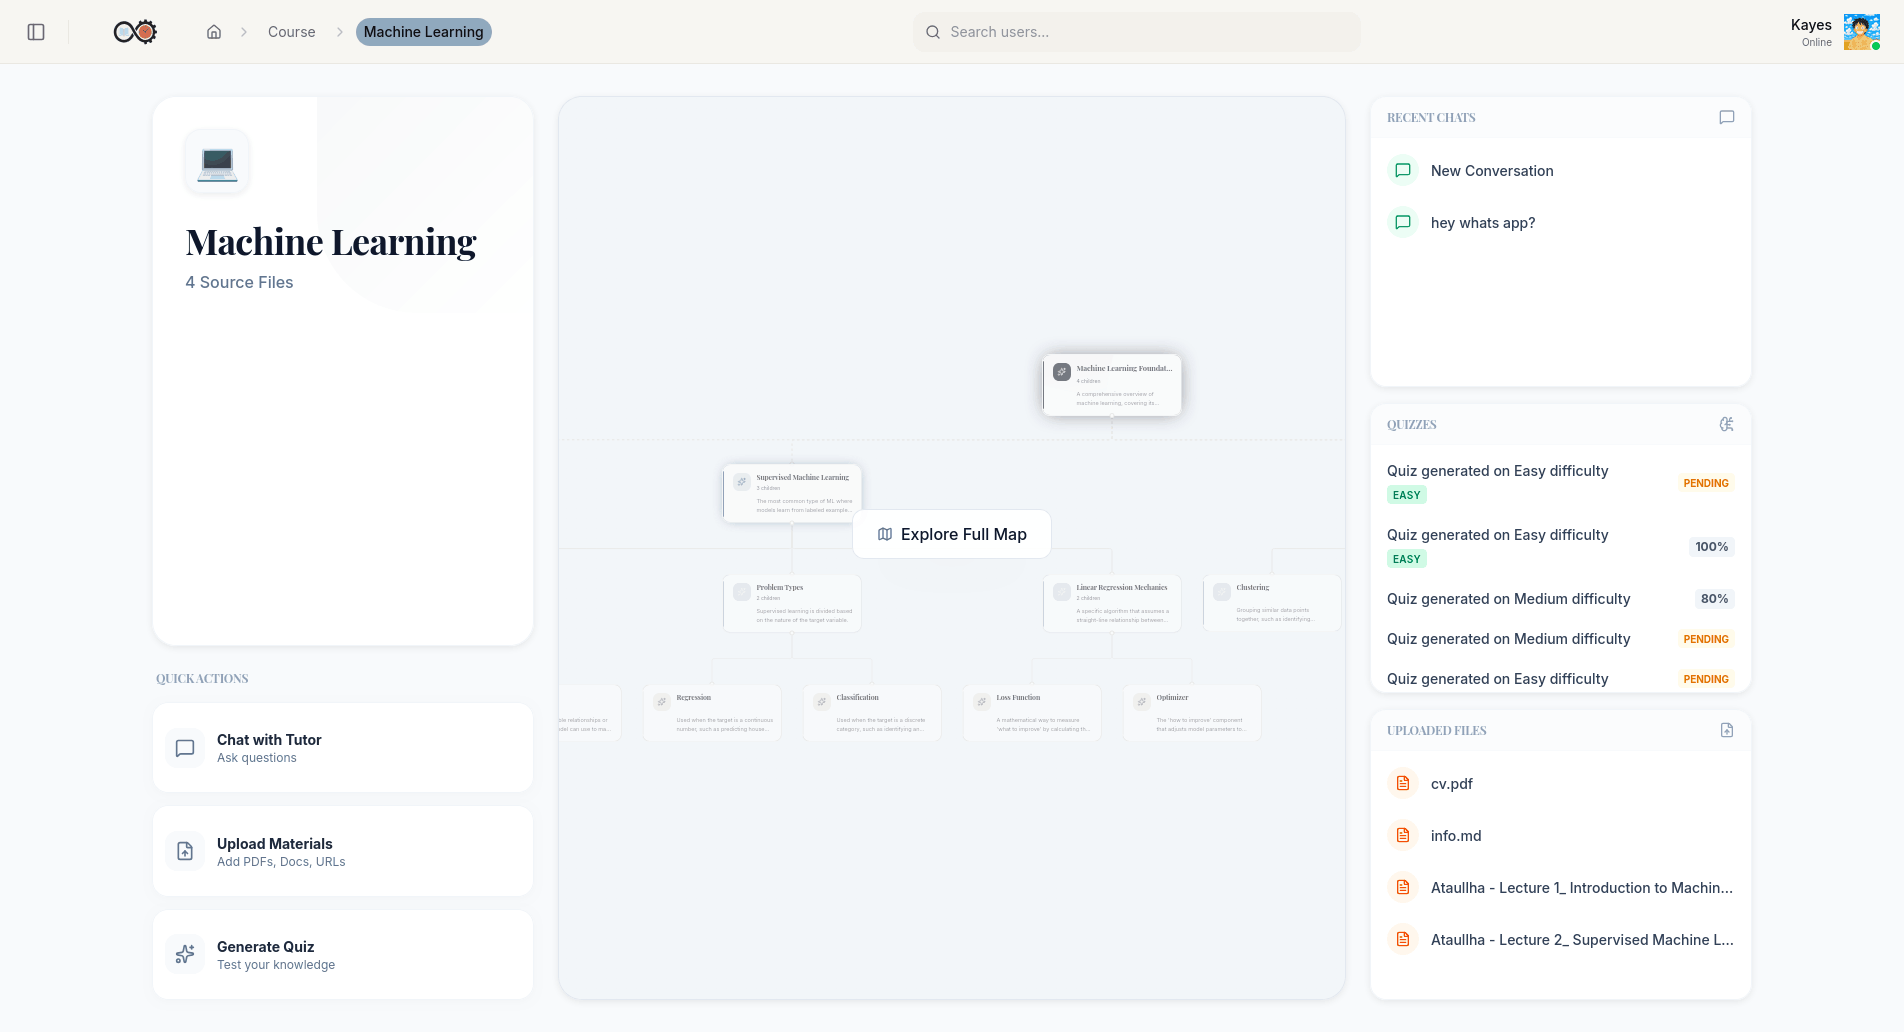Open Upload Materials quick action
This screenshot has width=1904, height=1032.
(343, 851)
